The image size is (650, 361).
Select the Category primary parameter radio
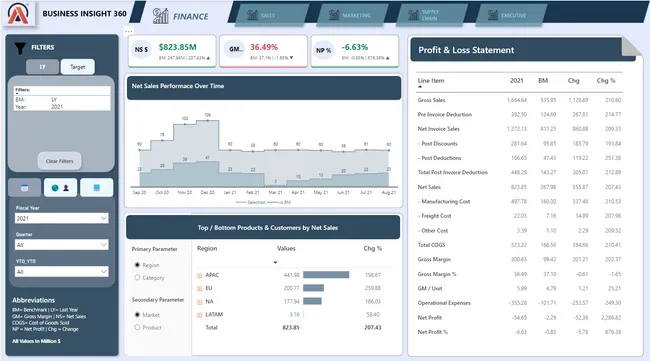pyautogui.click(x=137, y=278)
